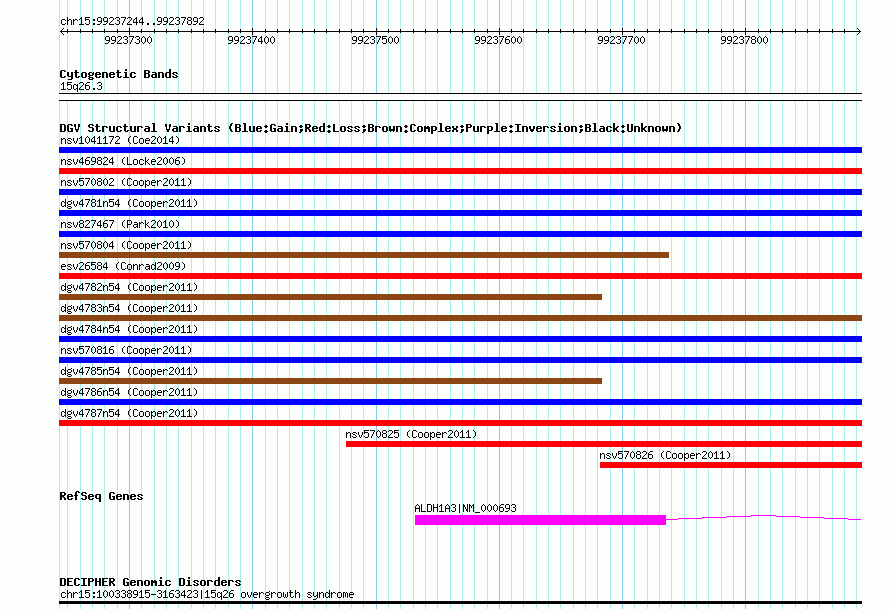Viewport: 890px width, 609px height.
Task: Click the red dgv4787n54 loss bar
Action: pyautogui.click(x=460, y=423)
